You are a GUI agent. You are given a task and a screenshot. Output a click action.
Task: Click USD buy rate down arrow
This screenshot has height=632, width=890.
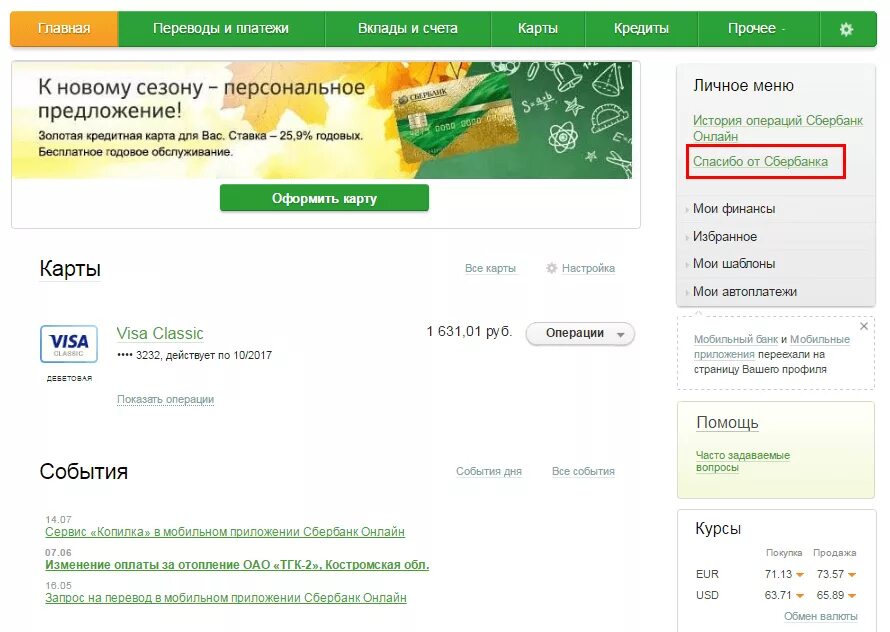coord(800,596)
